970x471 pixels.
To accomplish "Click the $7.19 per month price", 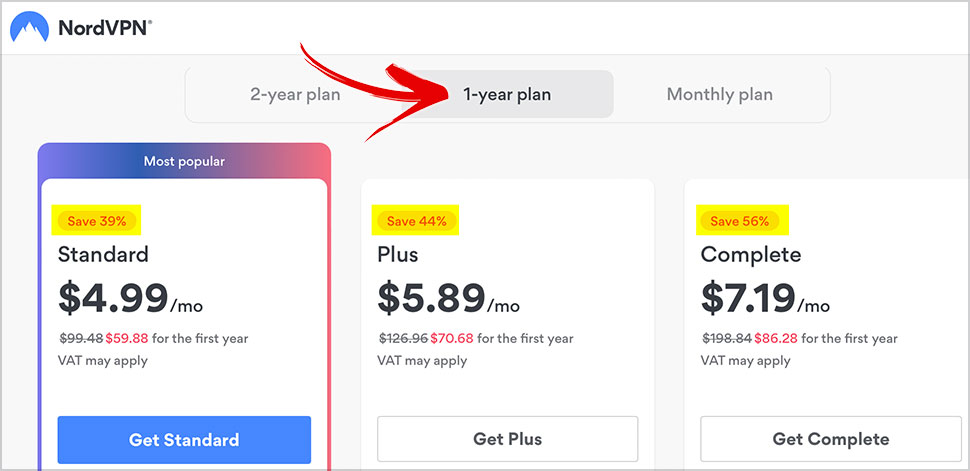I will [765, 298].
